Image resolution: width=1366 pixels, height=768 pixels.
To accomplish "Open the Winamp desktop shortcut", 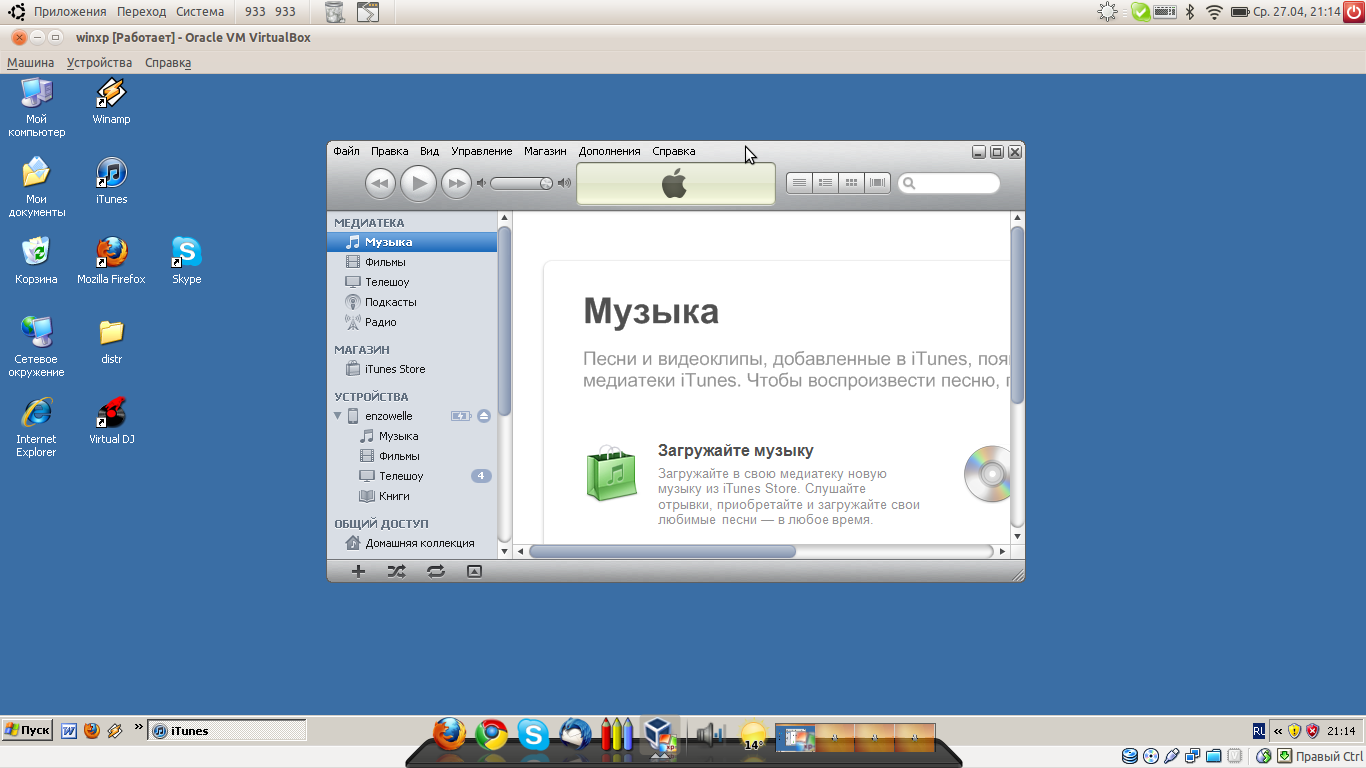I will [111, 102].
